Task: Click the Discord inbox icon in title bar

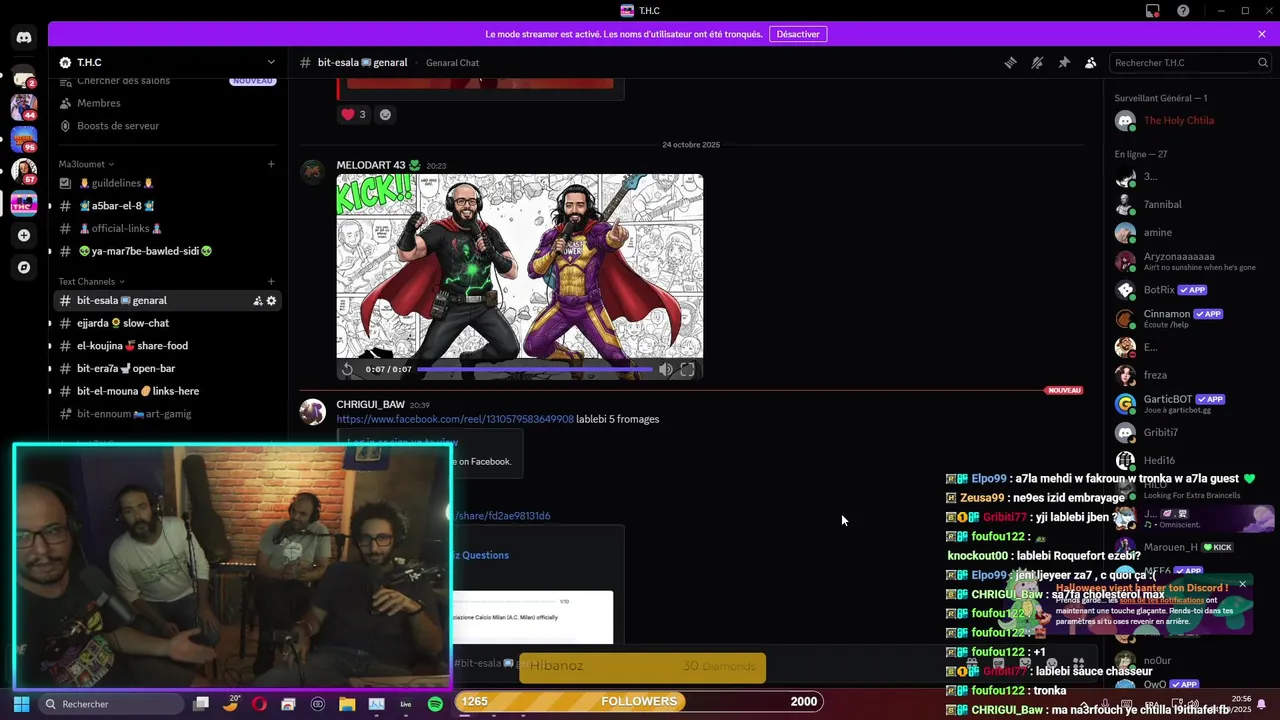Action: [x=1153, y=10]
